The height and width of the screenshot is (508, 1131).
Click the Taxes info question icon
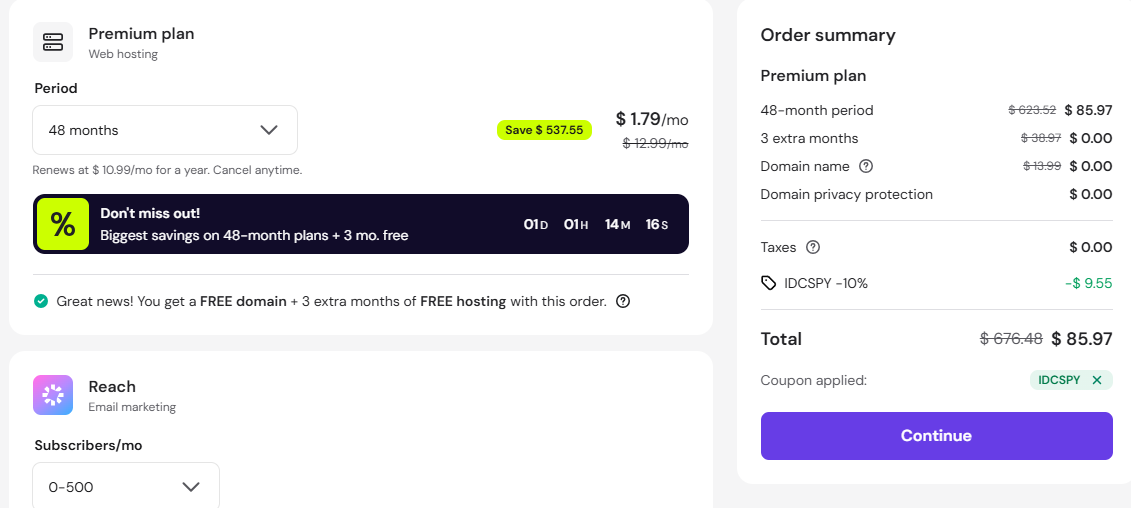click(x=813, y=247)
